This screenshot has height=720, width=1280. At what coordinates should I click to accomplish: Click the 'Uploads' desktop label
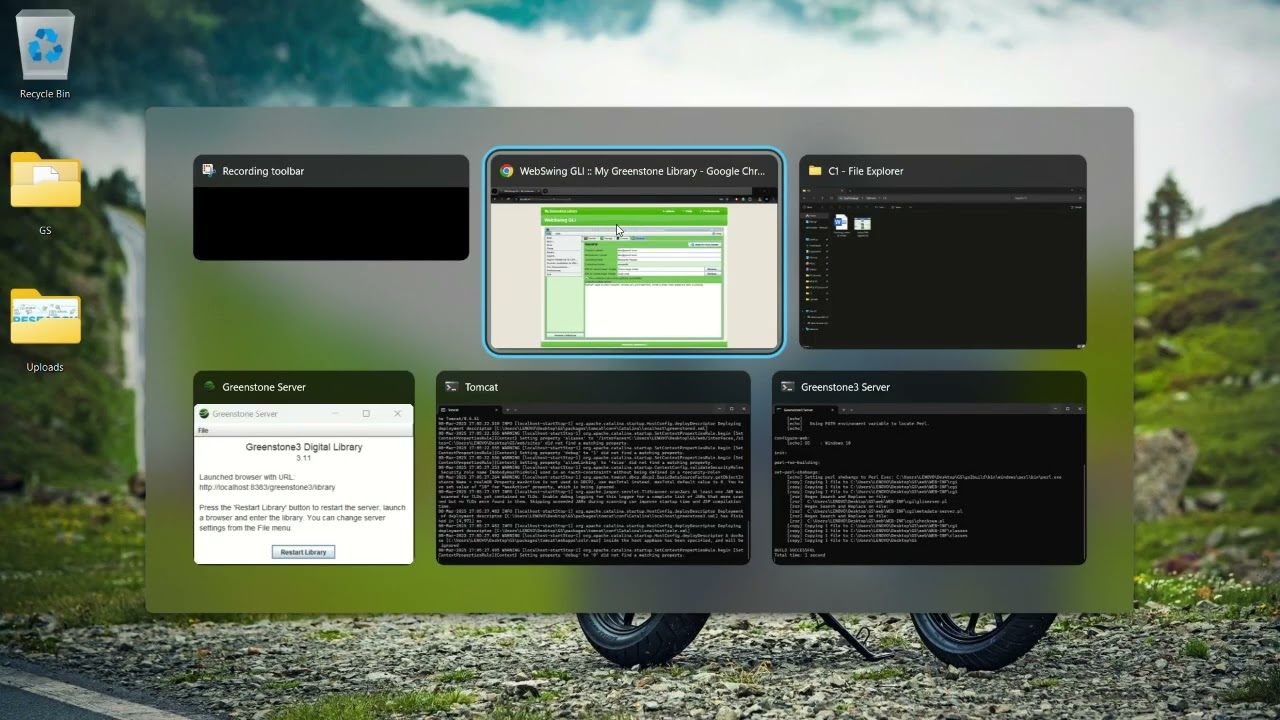pyautogui.click(x=45, y=367)
